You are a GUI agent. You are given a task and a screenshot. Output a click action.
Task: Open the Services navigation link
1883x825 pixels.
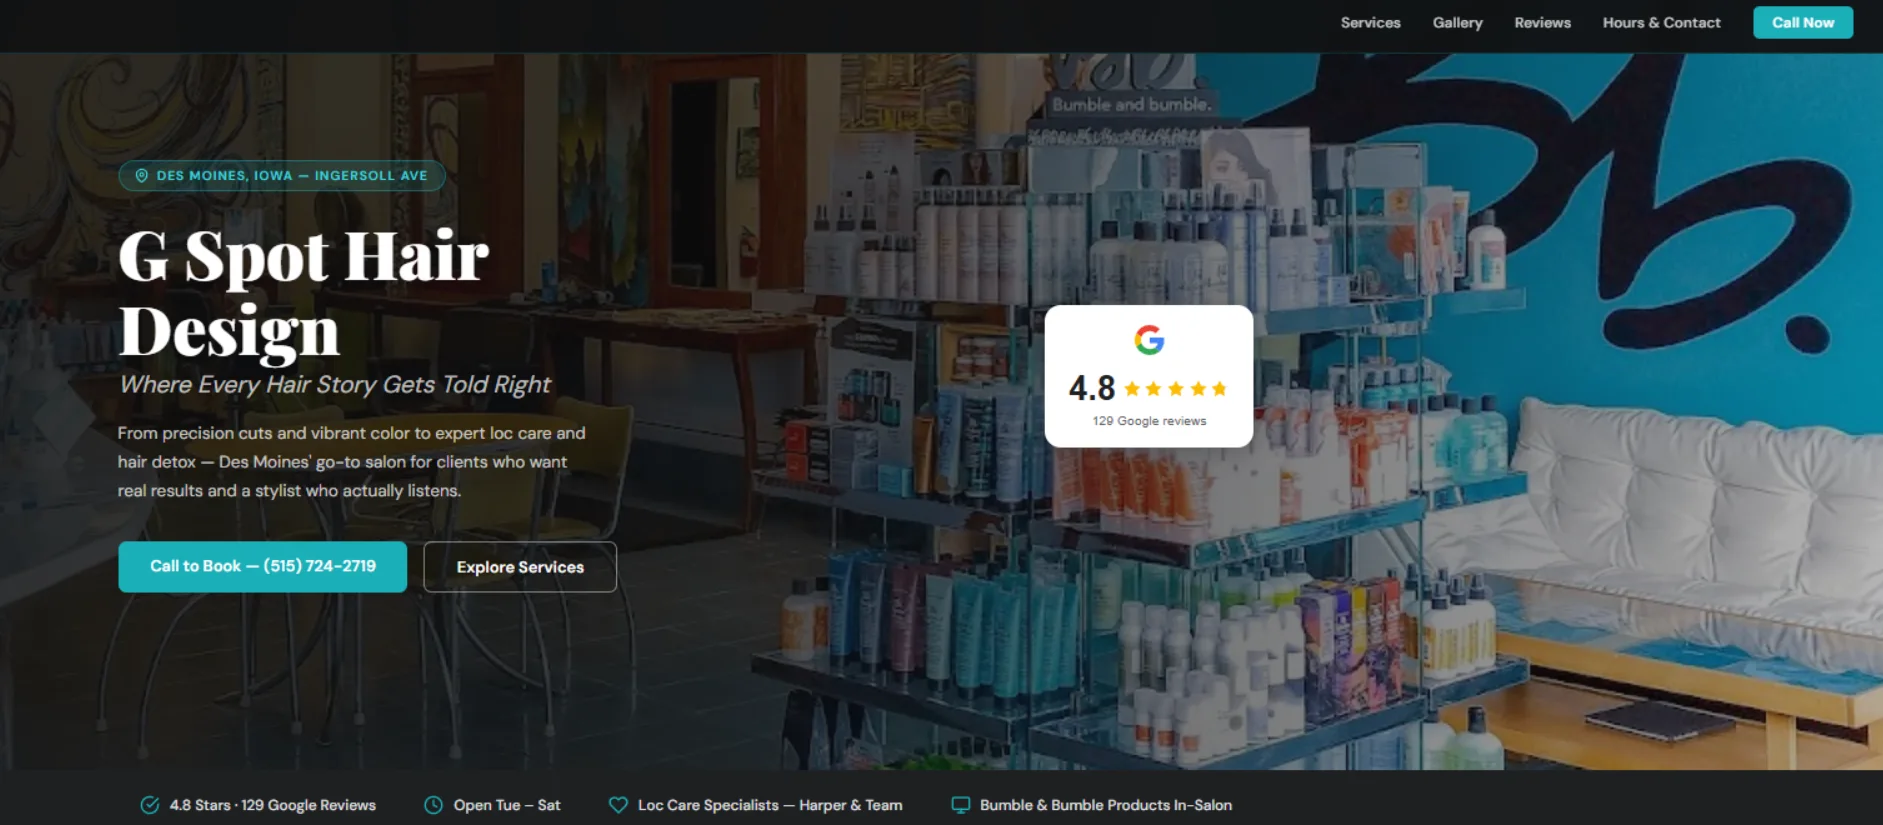[x=1370, y=23]
